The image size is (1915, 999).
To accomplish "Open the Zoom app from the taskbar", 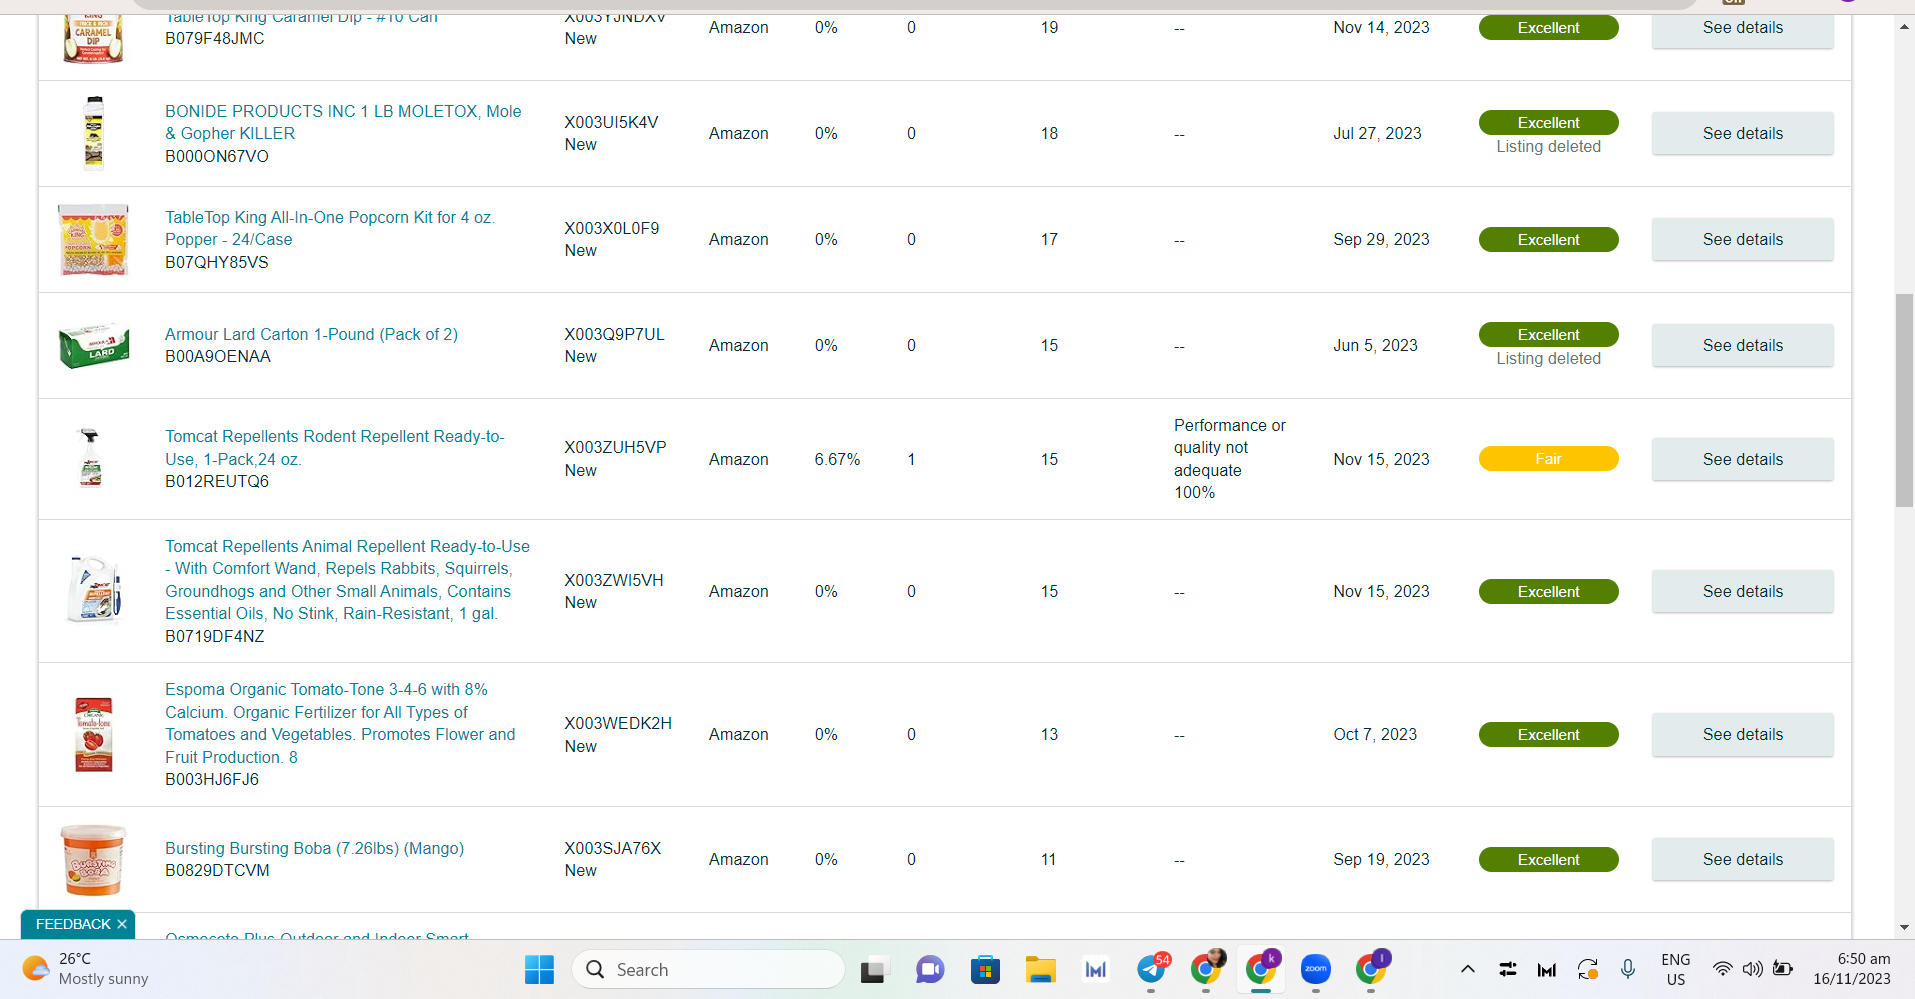I will pyautogui.click(x=1316, y=969).
